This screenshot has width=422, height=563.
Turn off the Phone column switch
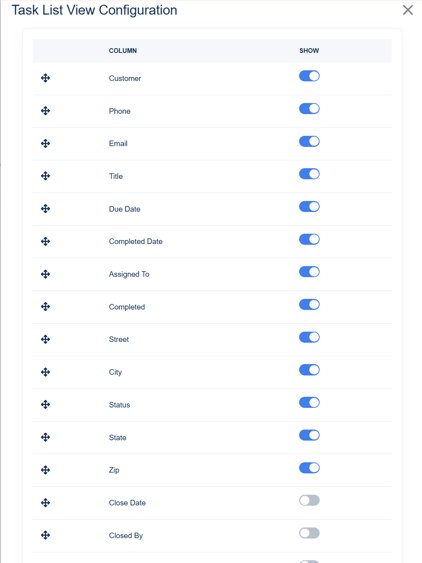point(309,108)
